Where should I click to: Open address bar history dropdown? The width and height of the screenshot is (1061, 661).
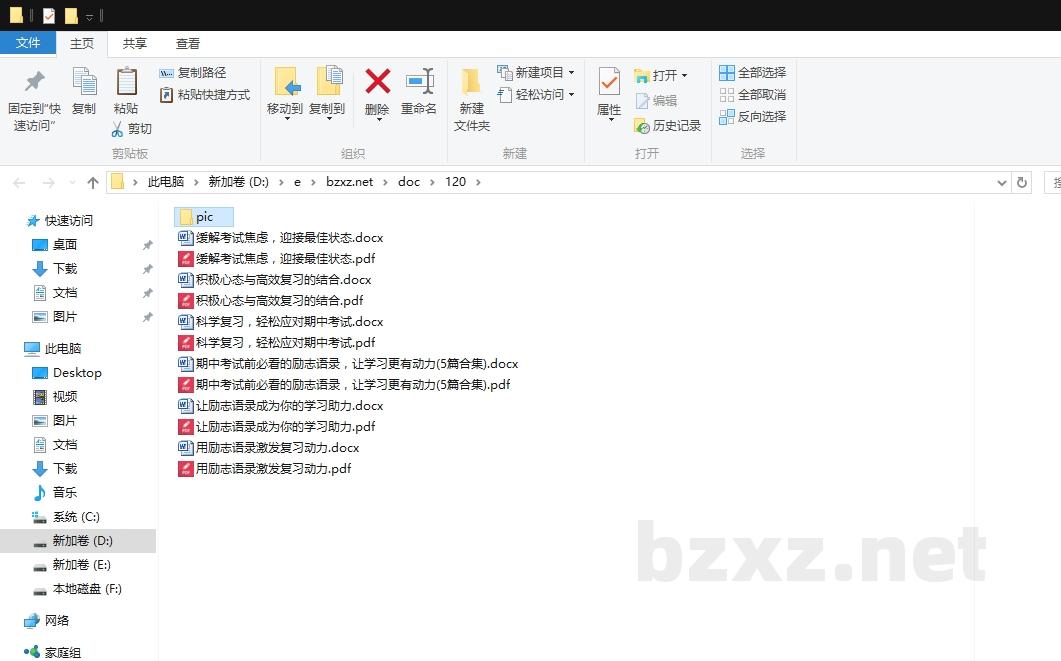pos(1002,182)
